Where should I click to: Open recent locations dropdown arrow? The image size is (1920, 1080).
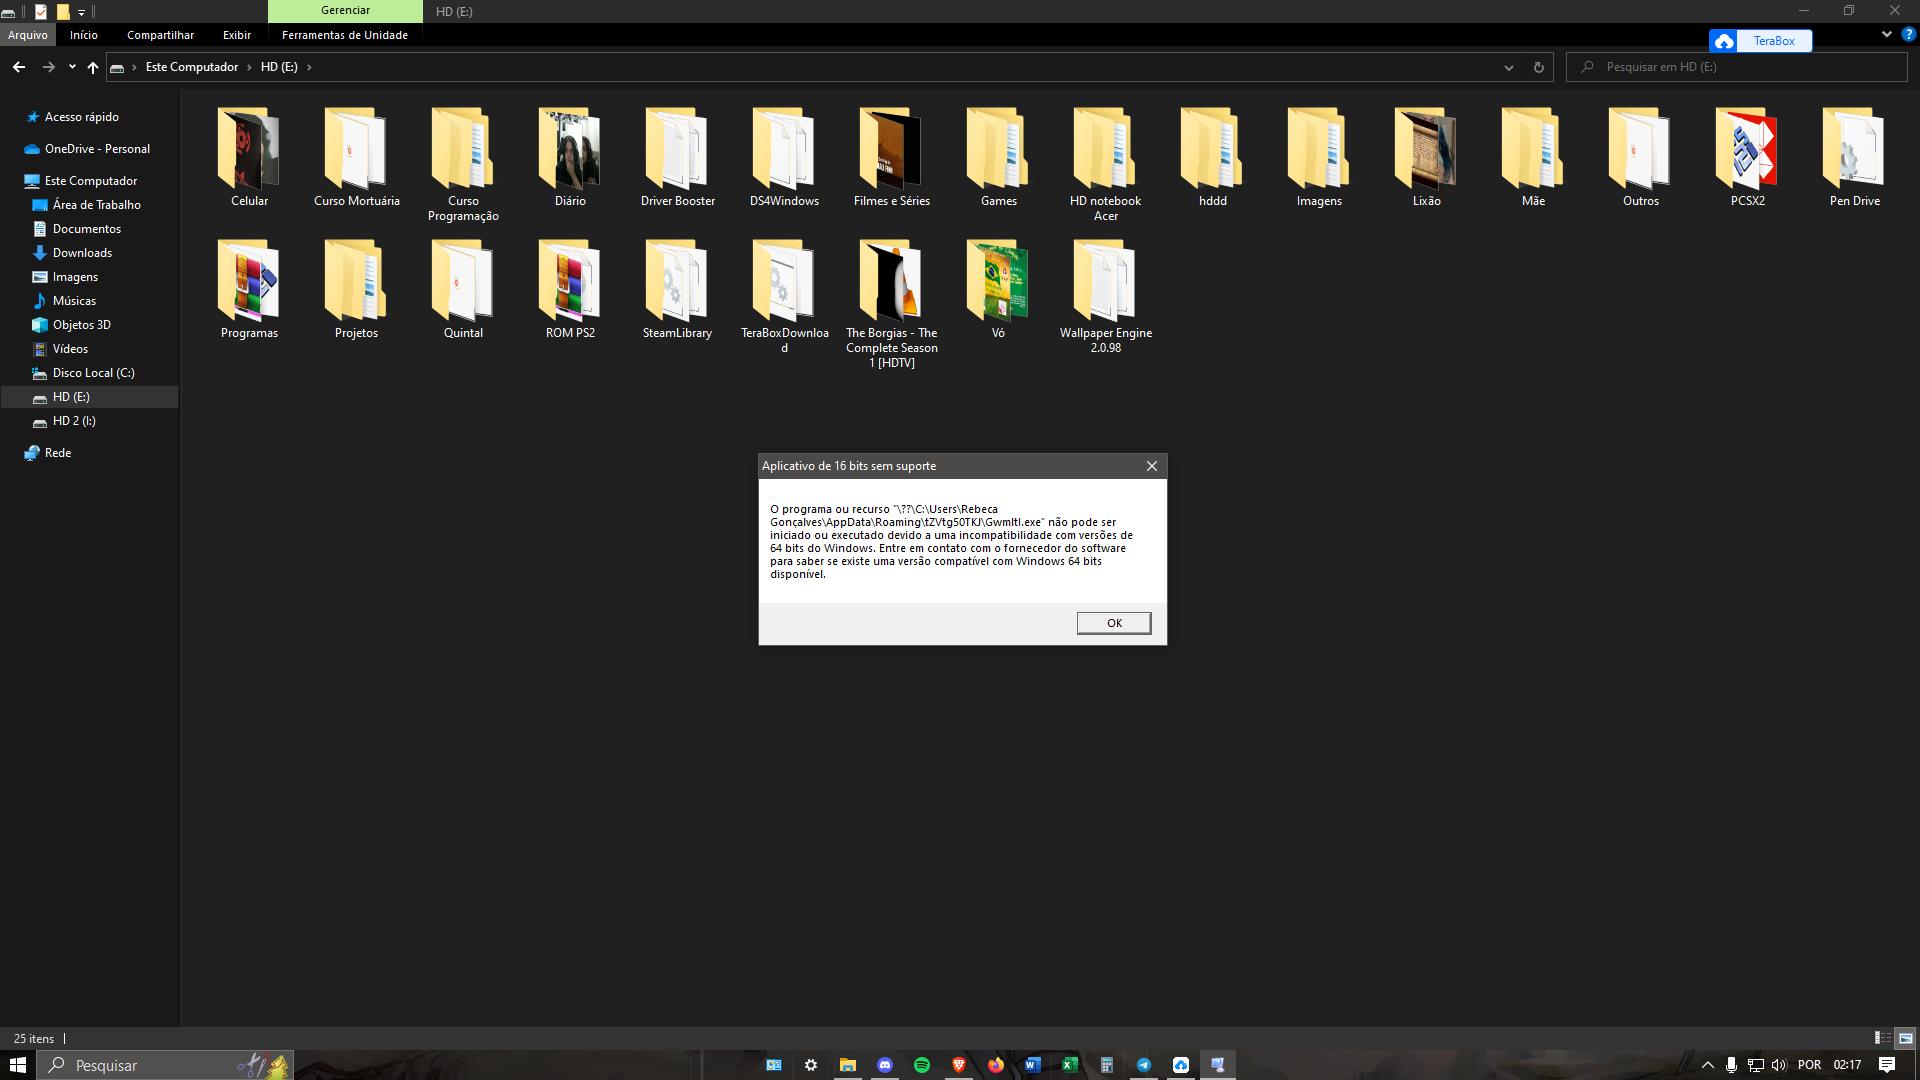click(x=72, y=67)
